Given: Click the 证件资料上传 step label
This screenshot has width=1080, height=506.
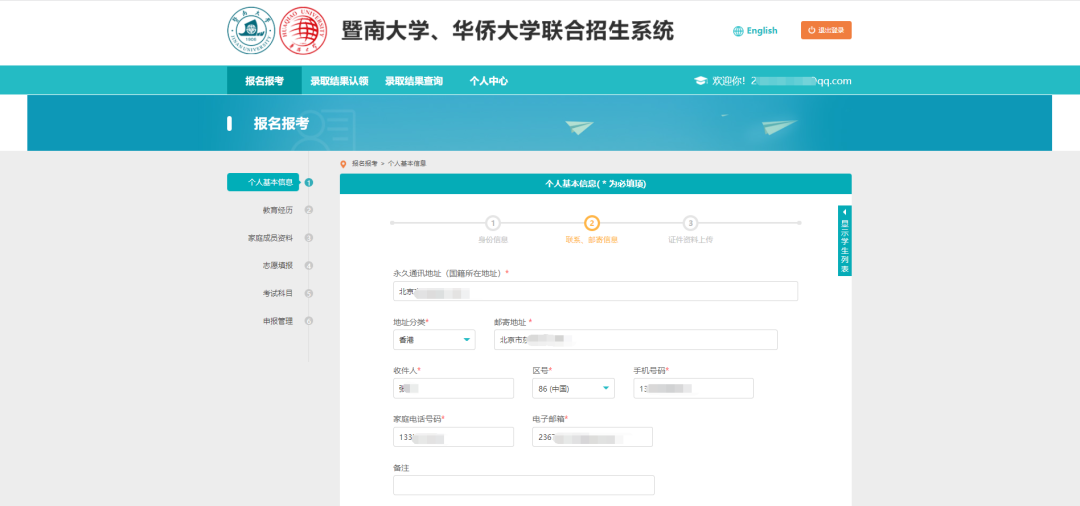Looking at the screenshot, I should click(690, 240).
